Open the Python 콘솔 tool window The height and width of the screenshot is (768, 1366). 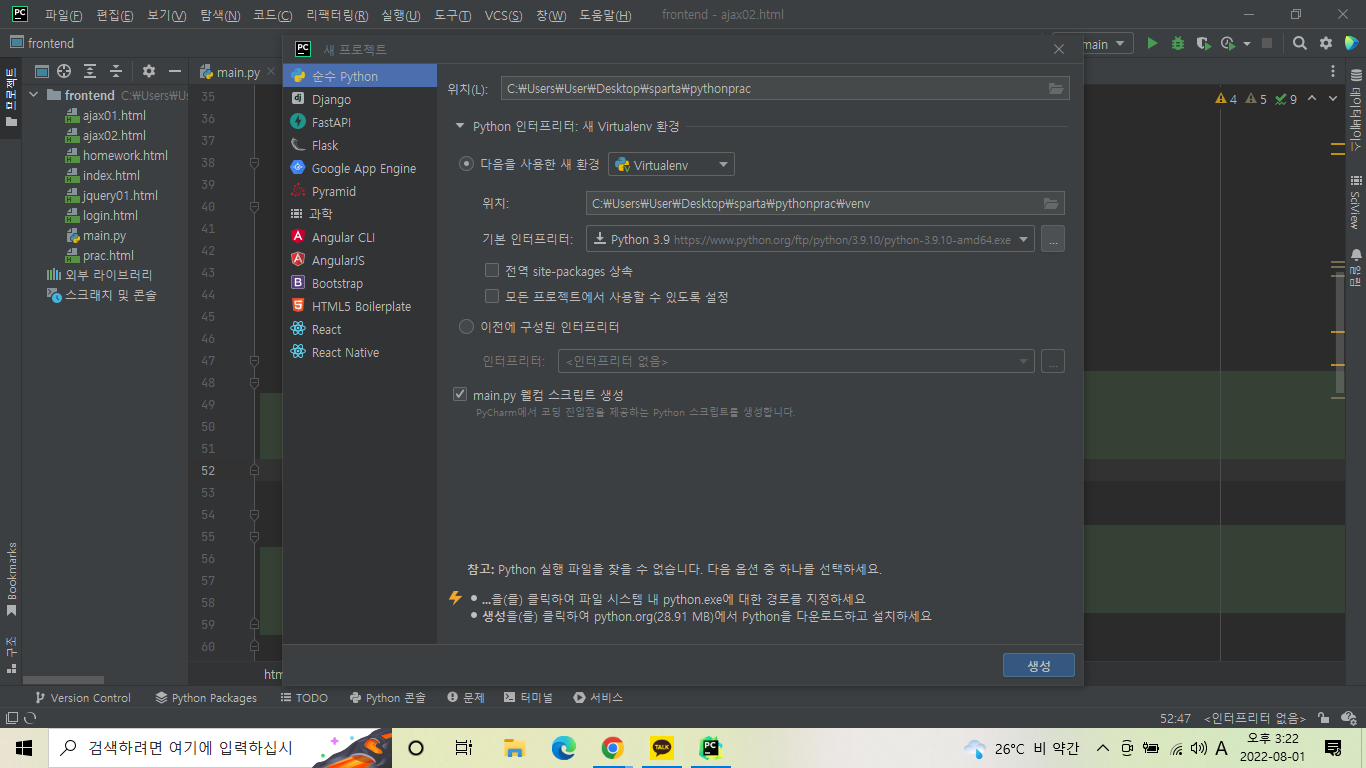(387, 698)
